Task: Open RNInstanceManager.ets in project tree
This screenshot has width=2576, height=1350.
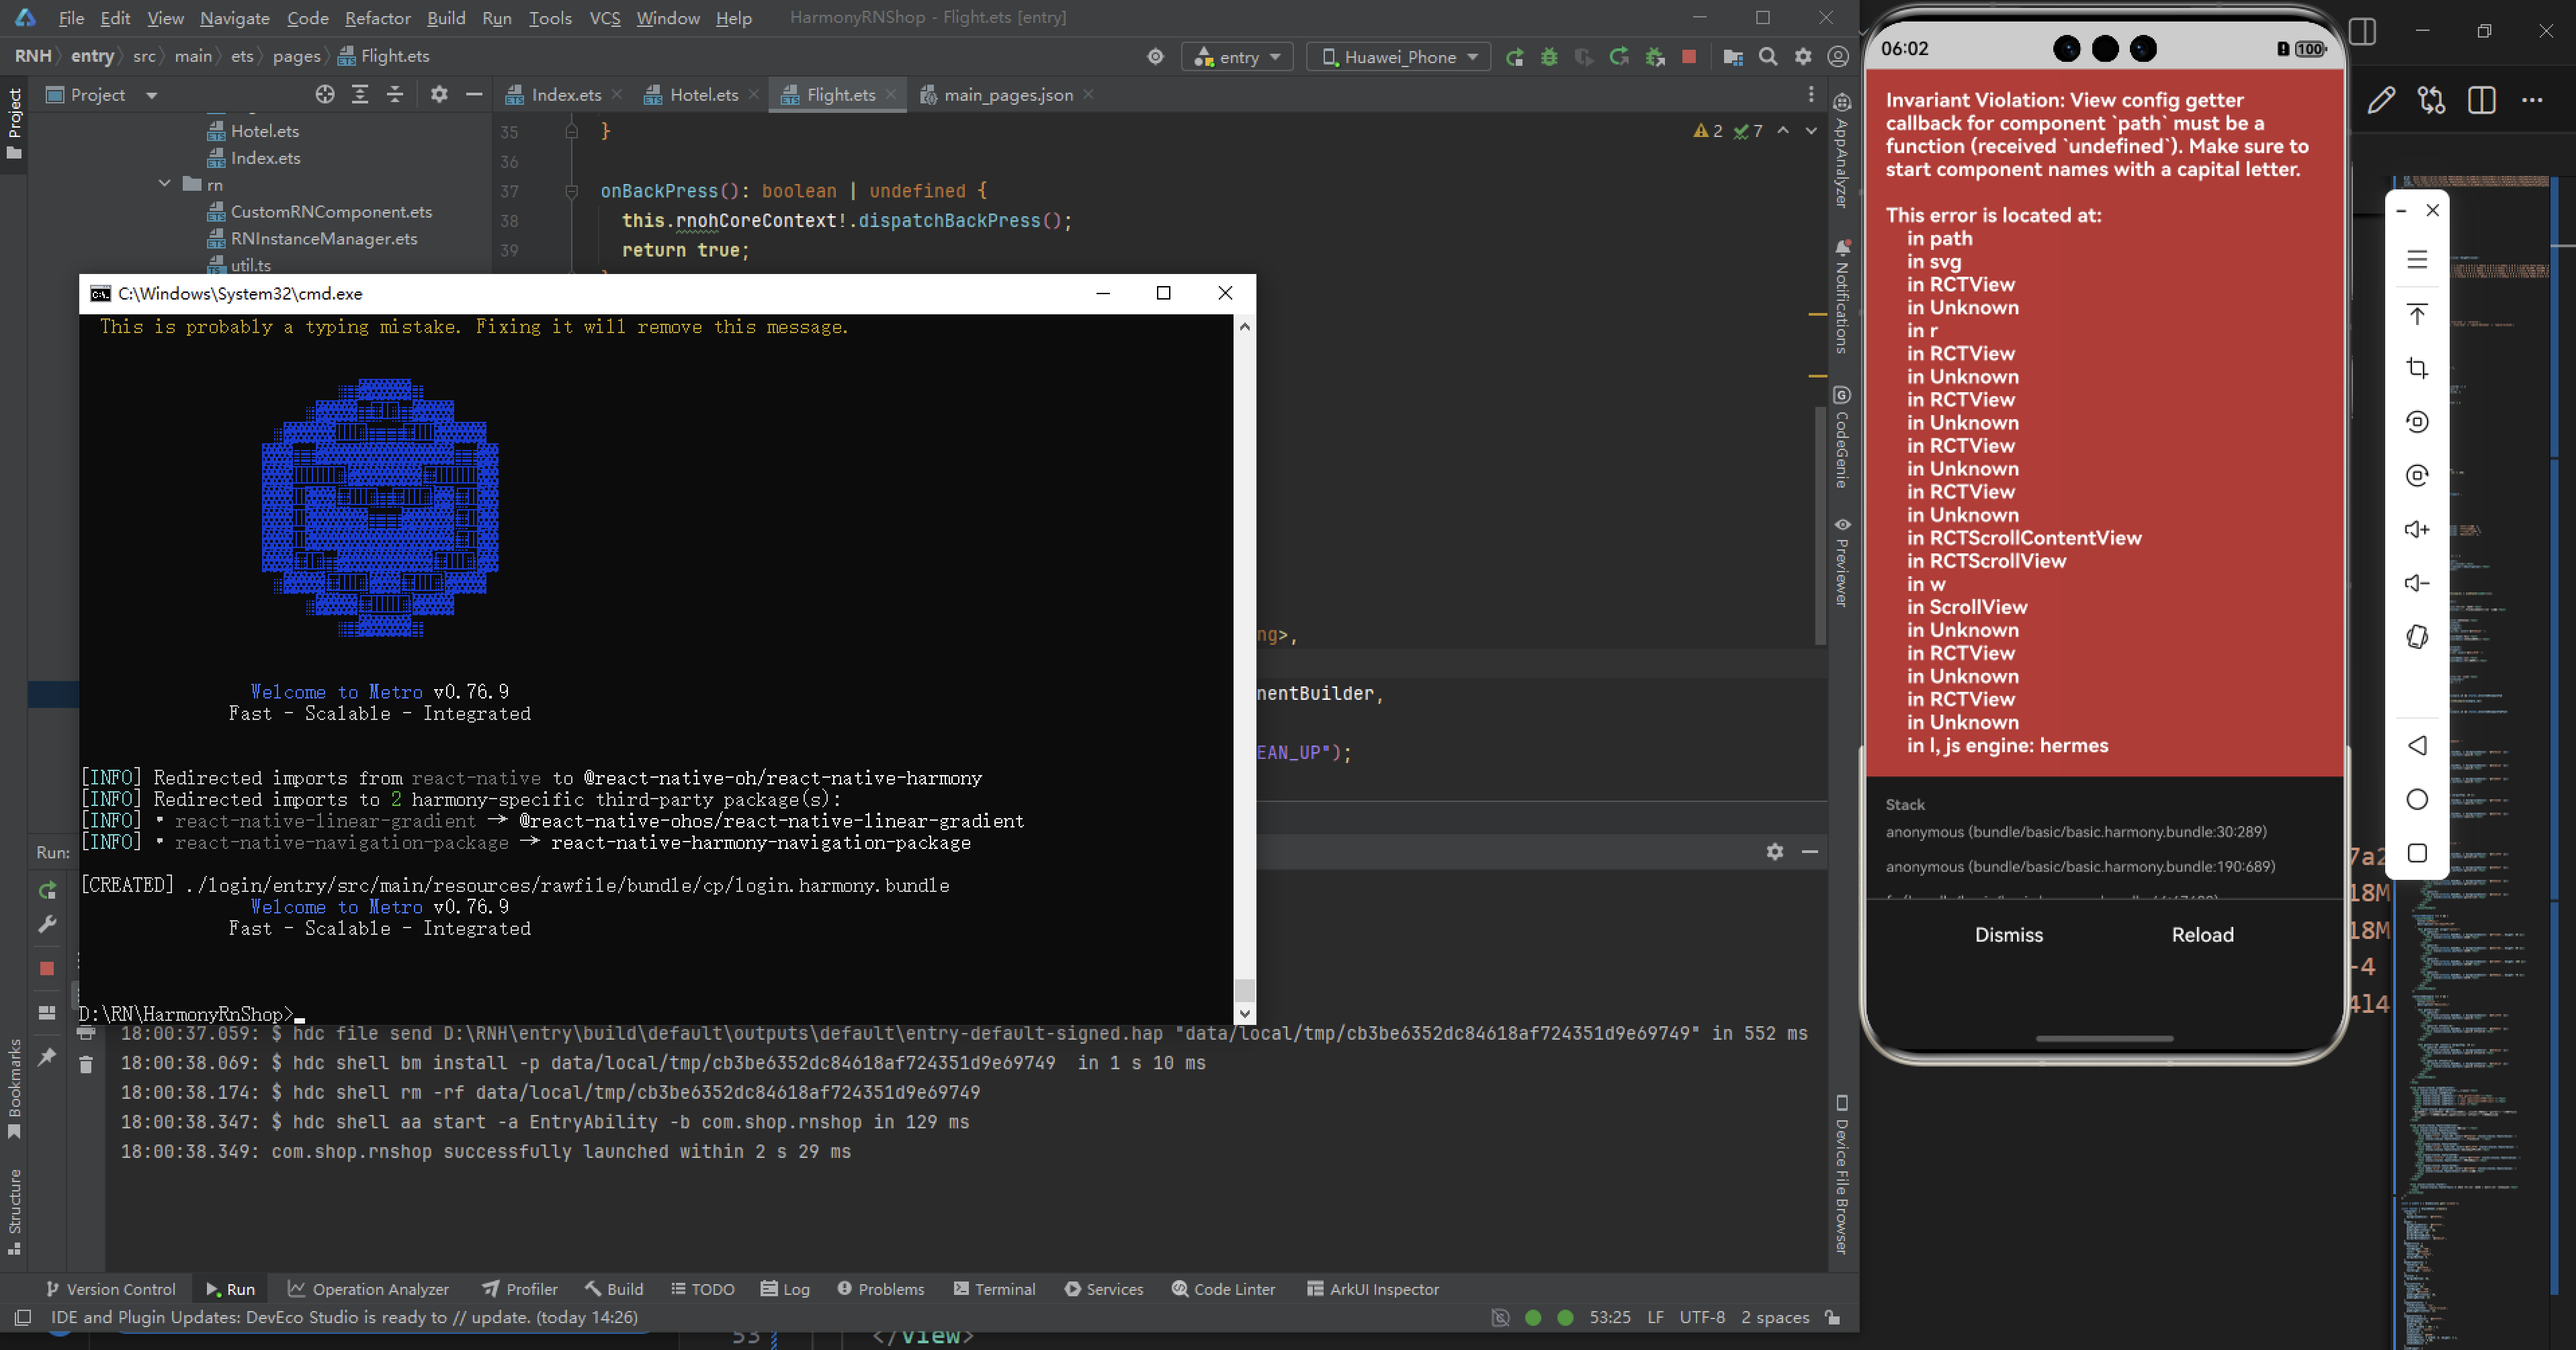Action: coord(323,238)
